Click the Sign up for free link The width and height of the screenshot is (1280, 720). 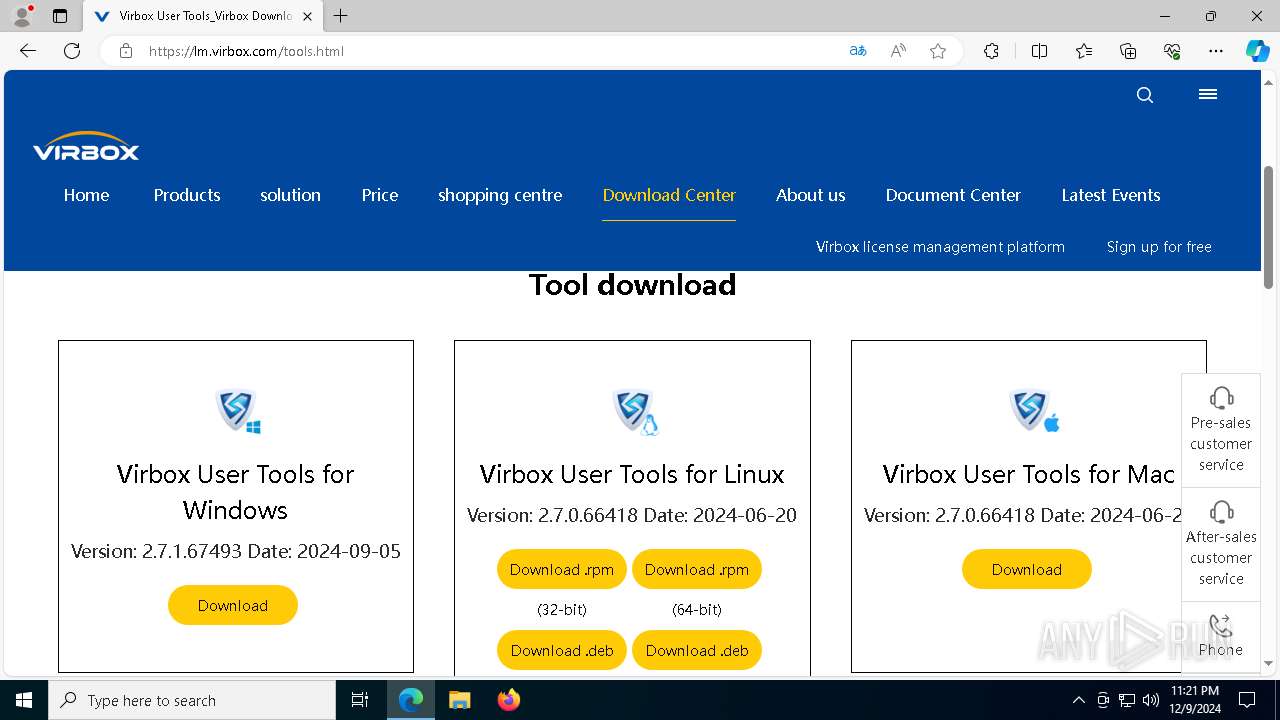(1159, 247)
